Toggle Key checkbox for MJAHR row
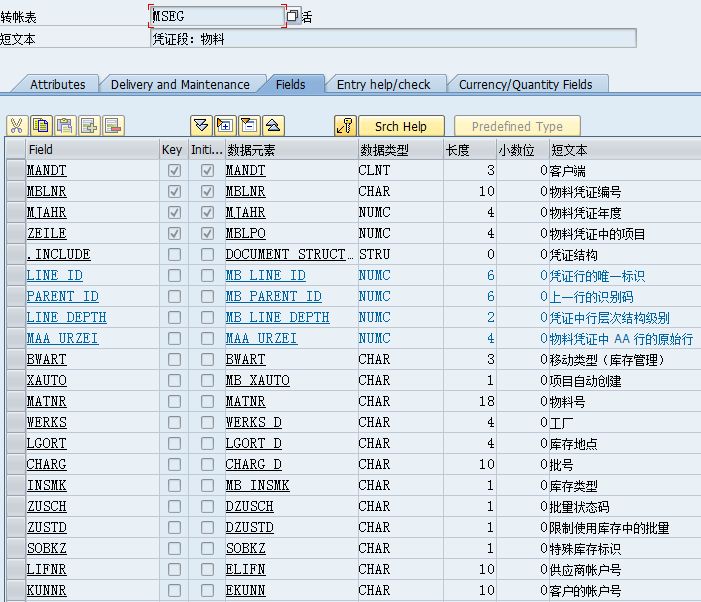The image size is (701, 602). coord(174,212)
